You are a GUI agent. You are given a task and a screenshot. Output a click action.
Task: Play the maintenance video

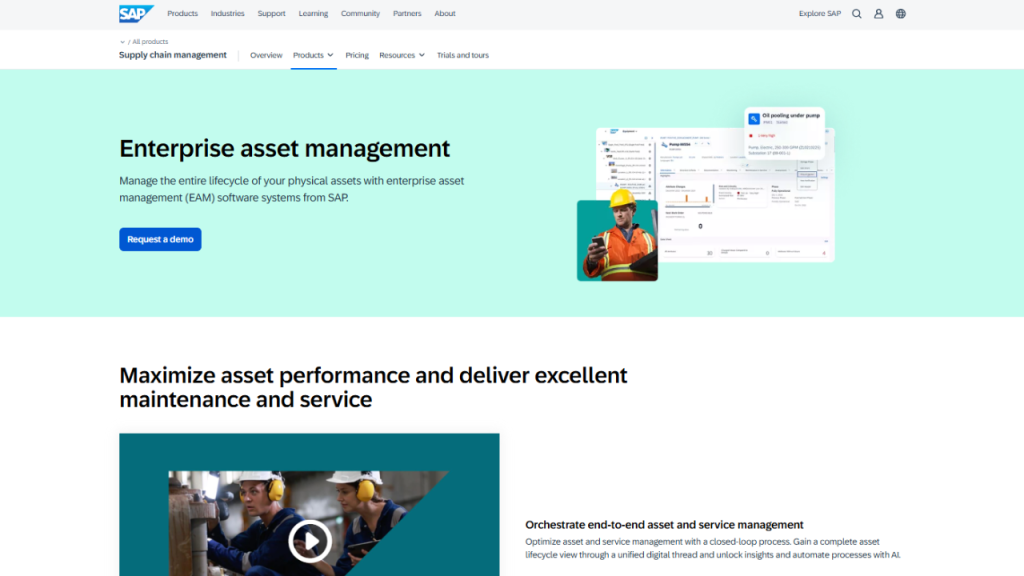click(309, 541)
